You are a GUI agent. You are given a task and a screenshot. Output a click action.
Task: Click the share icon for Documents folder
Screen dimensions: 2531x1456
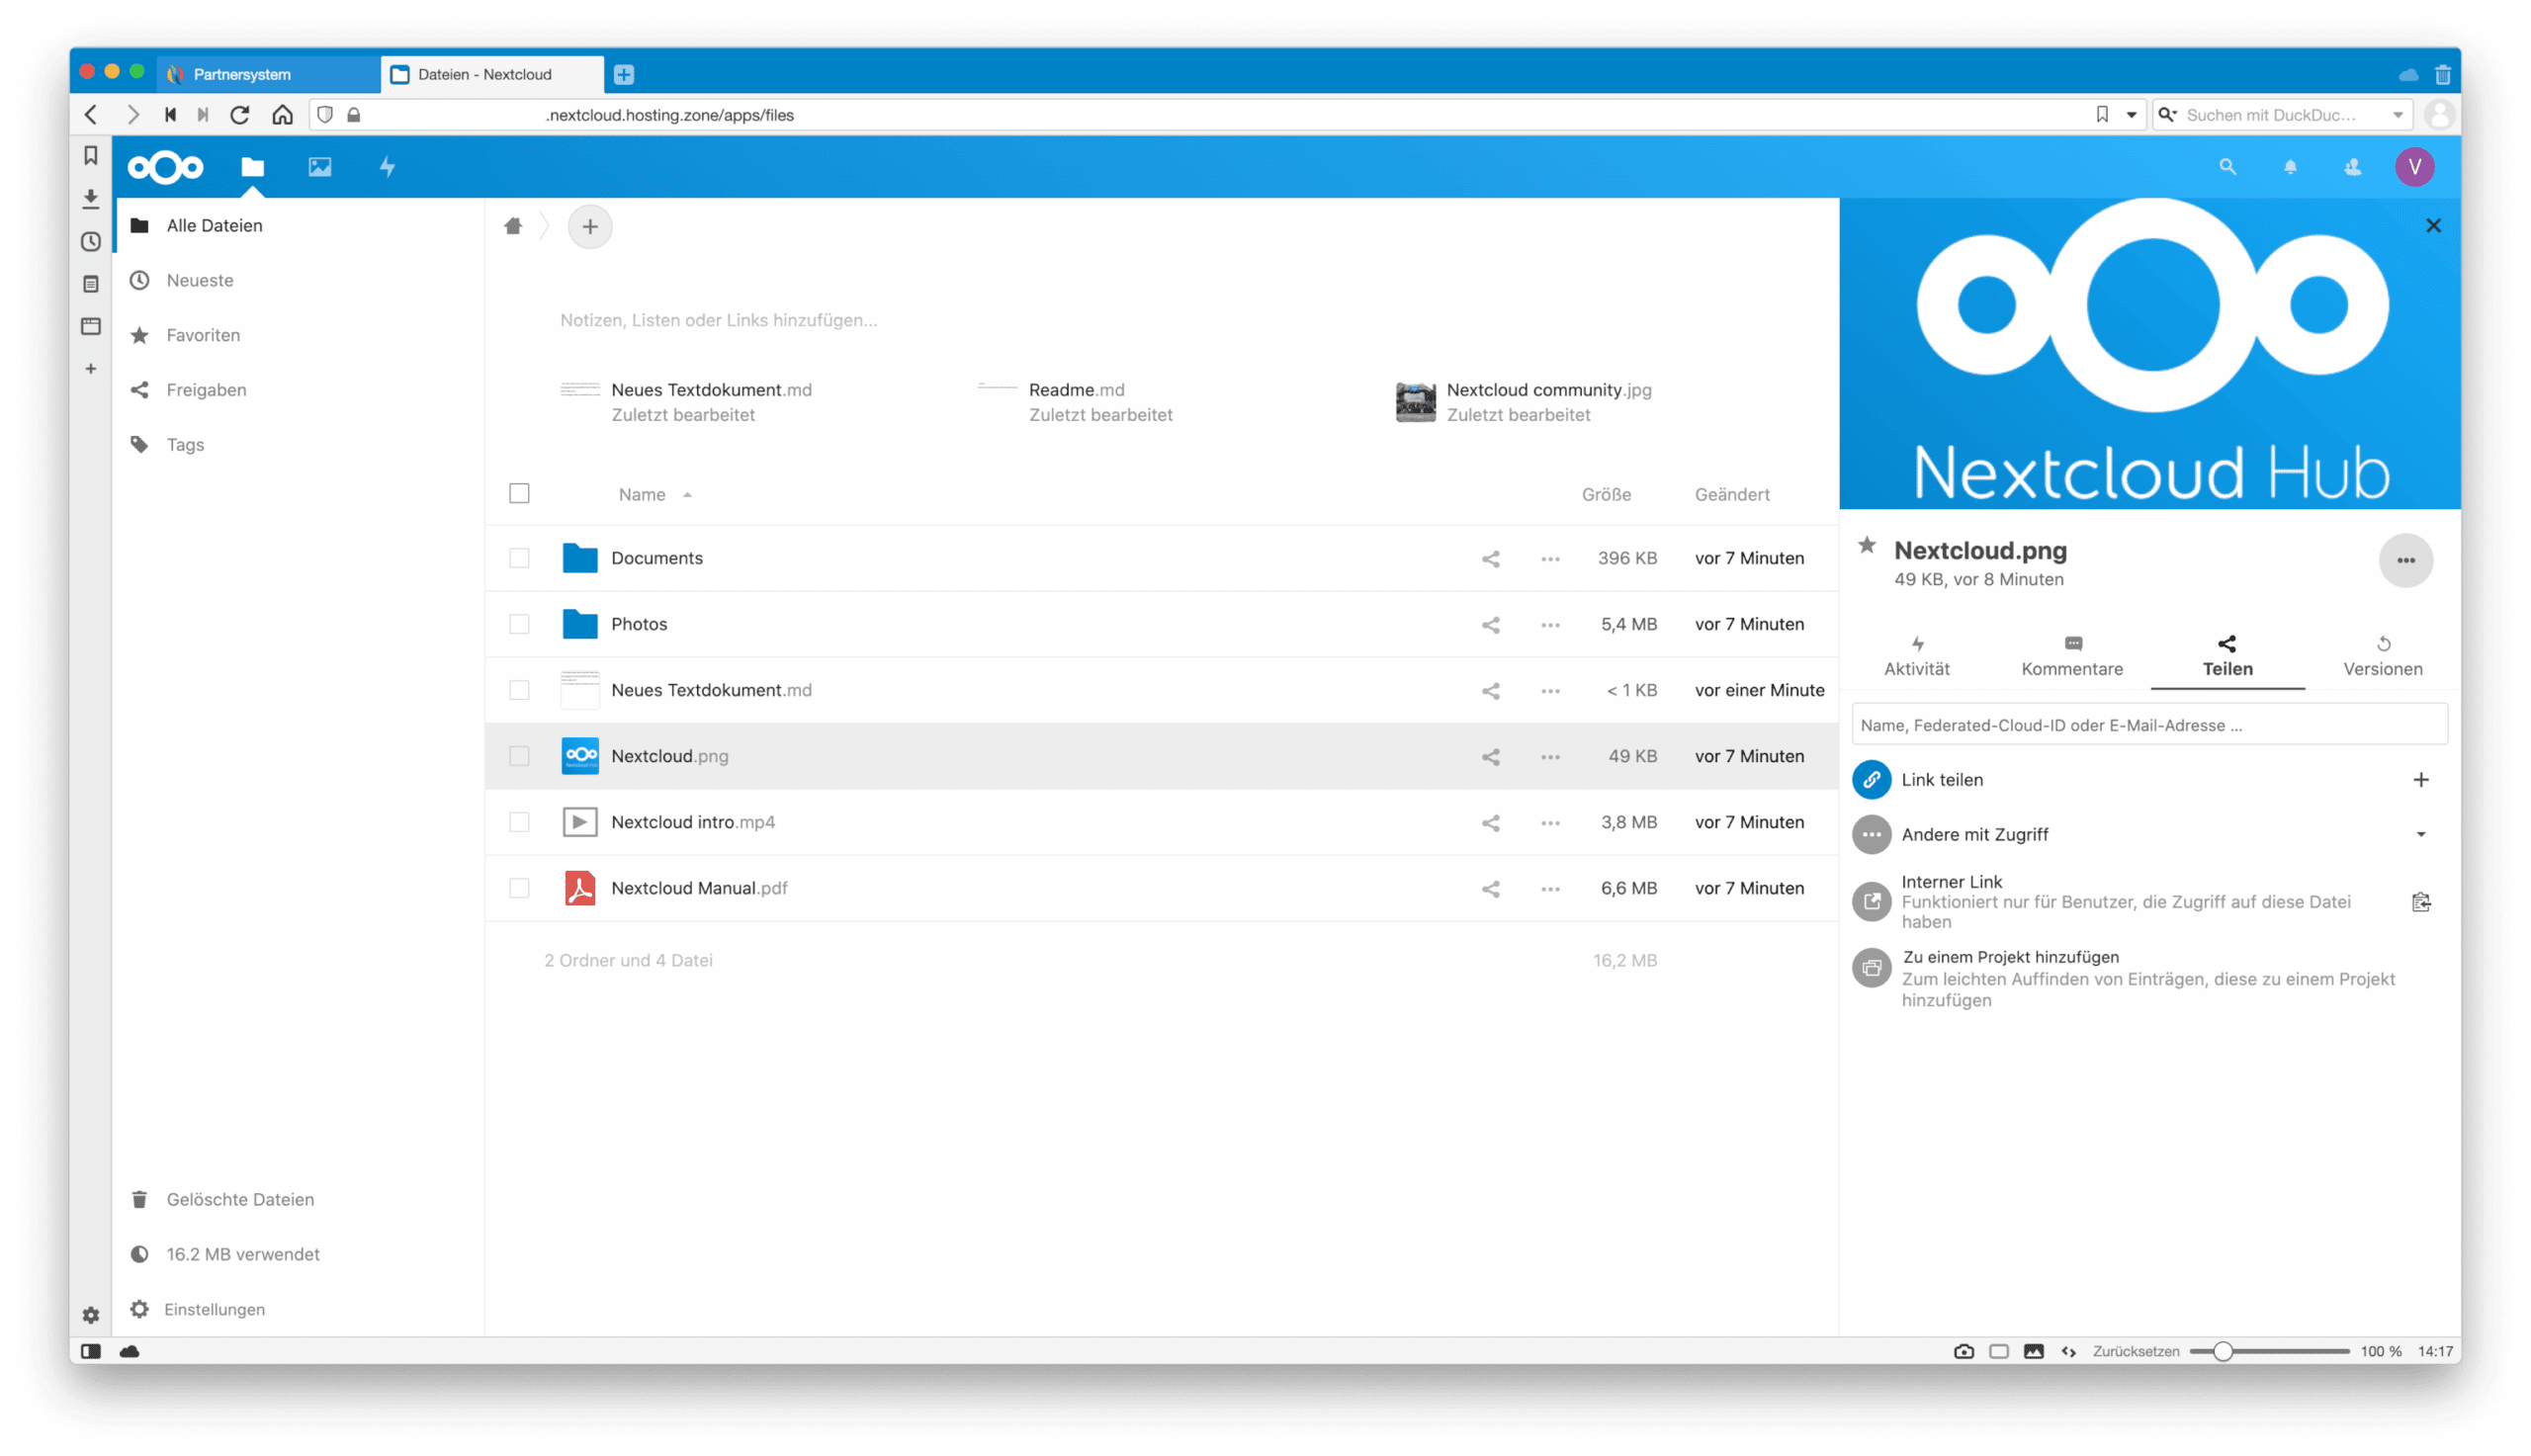(x=1490, y=559)
